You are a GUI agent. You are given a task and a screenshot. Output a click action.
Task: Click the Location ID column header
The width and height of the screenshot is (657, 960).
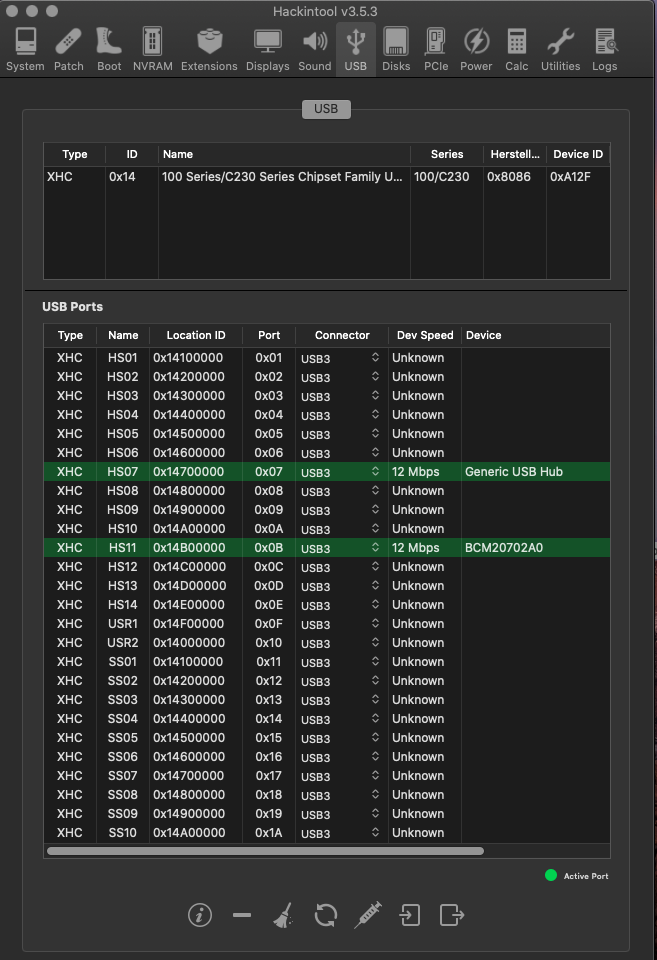196,335
